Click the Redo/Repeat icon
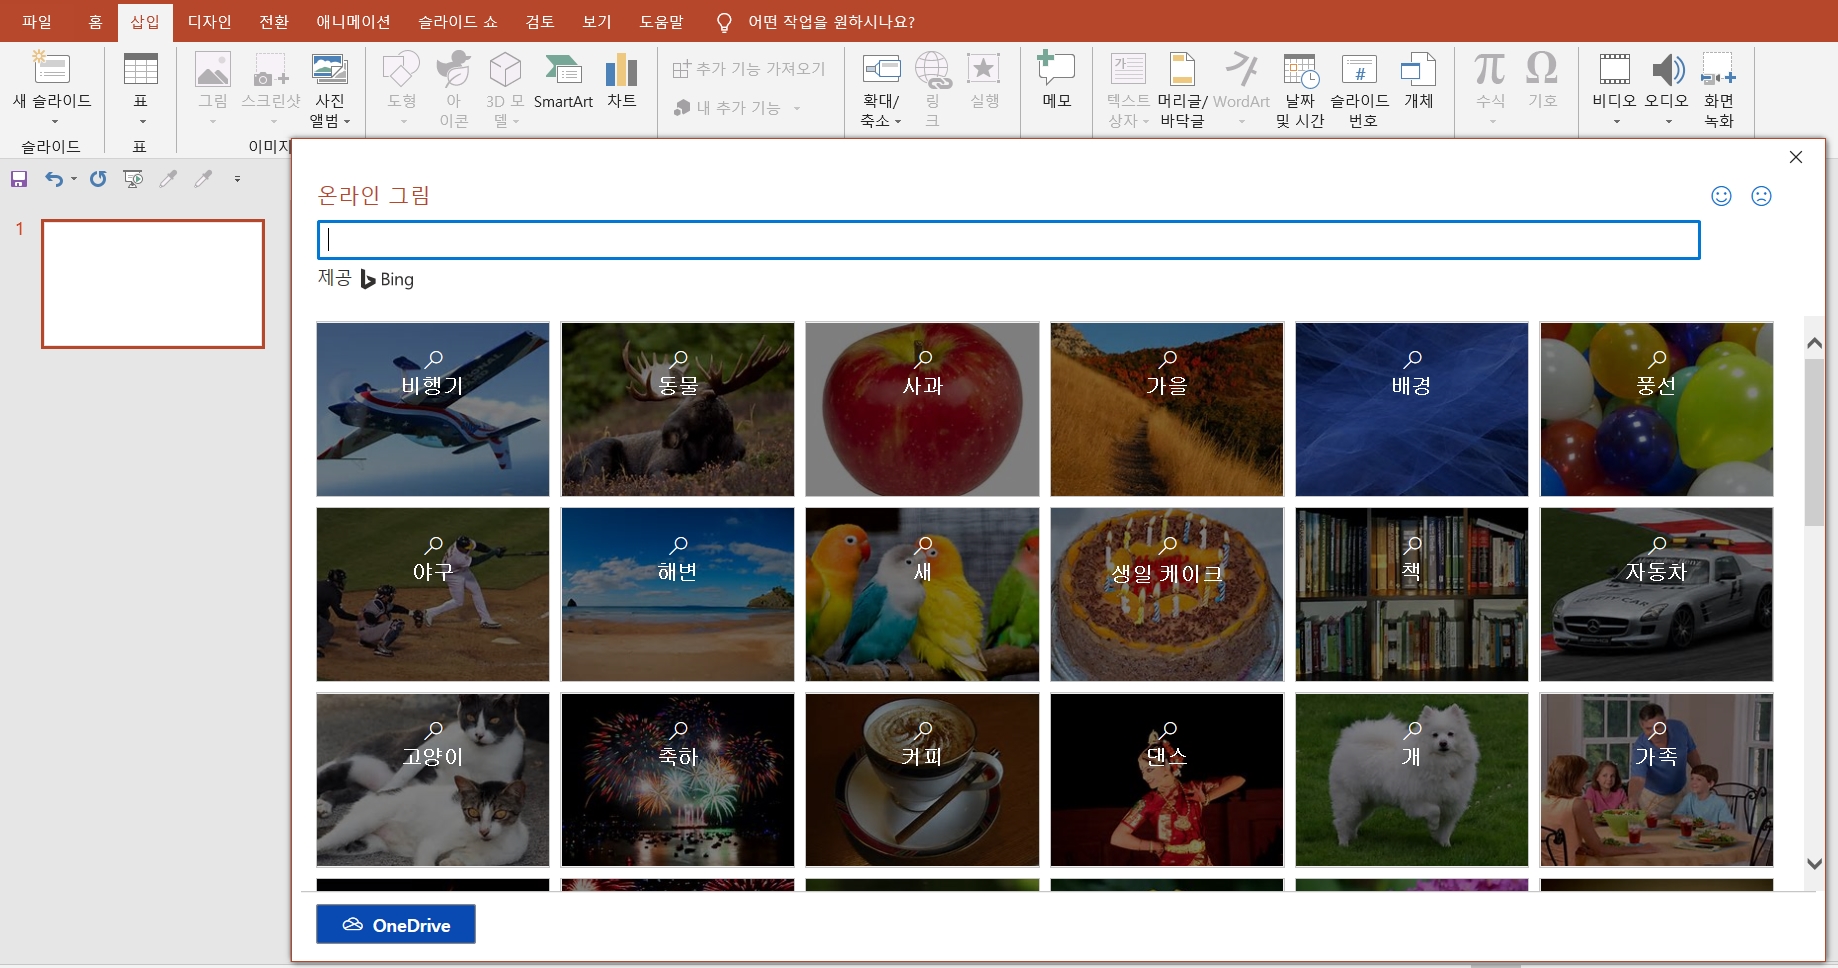The image size is (1838, 968). (98, 179)
